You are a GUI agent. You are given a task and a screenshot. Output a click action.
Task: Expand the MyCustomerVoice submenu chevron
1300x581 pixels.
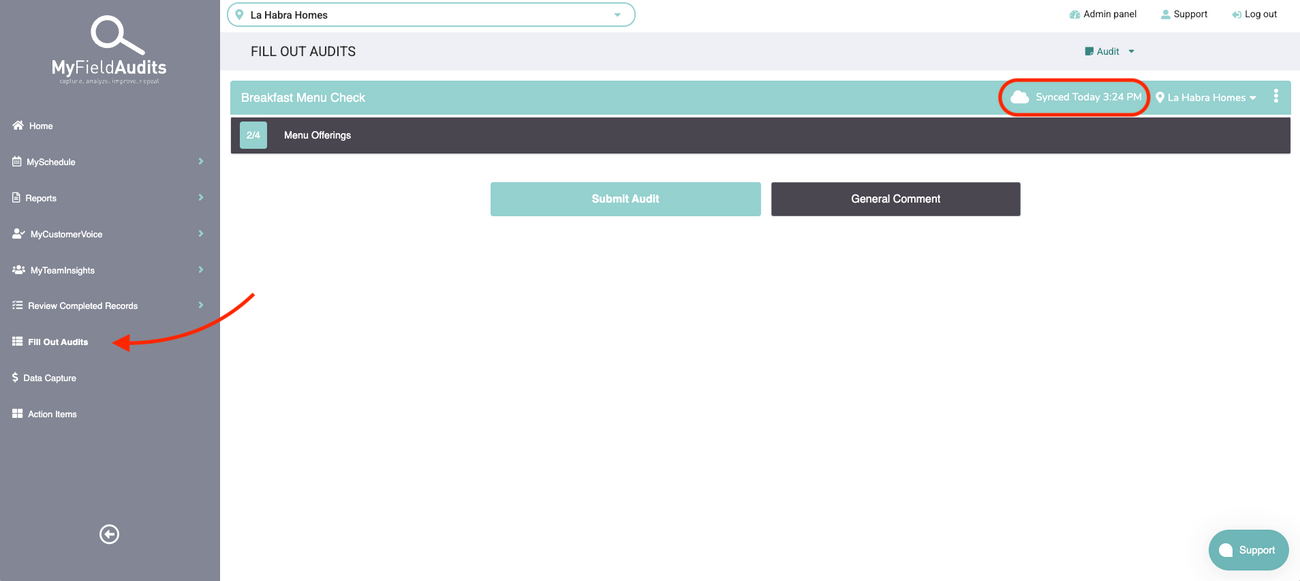[x=201, y=234]
